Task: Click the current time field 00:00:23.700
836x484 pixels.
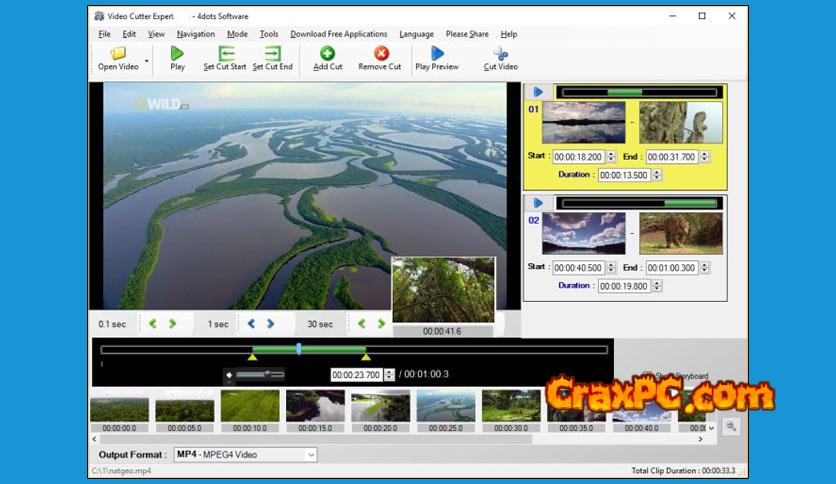Action: (356, 375)
